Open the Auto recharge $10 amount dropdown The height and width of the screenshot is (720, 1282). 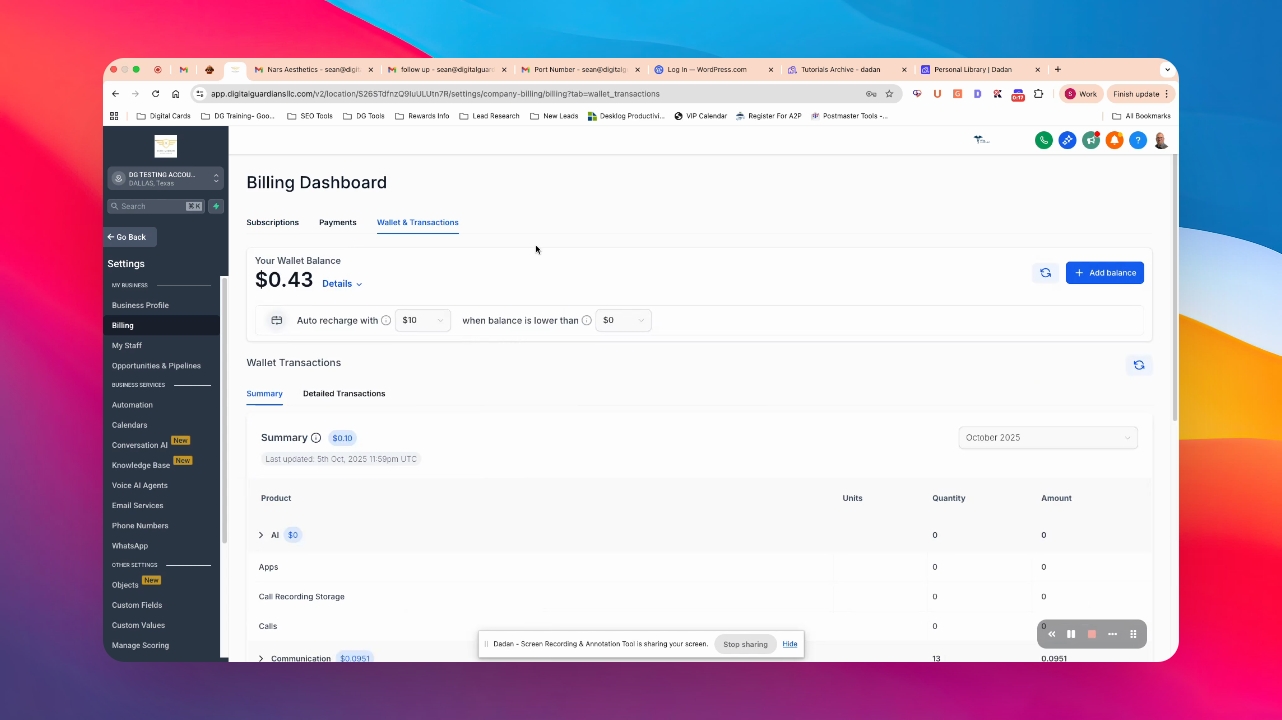pyautogui.click(x=423, y=320)
